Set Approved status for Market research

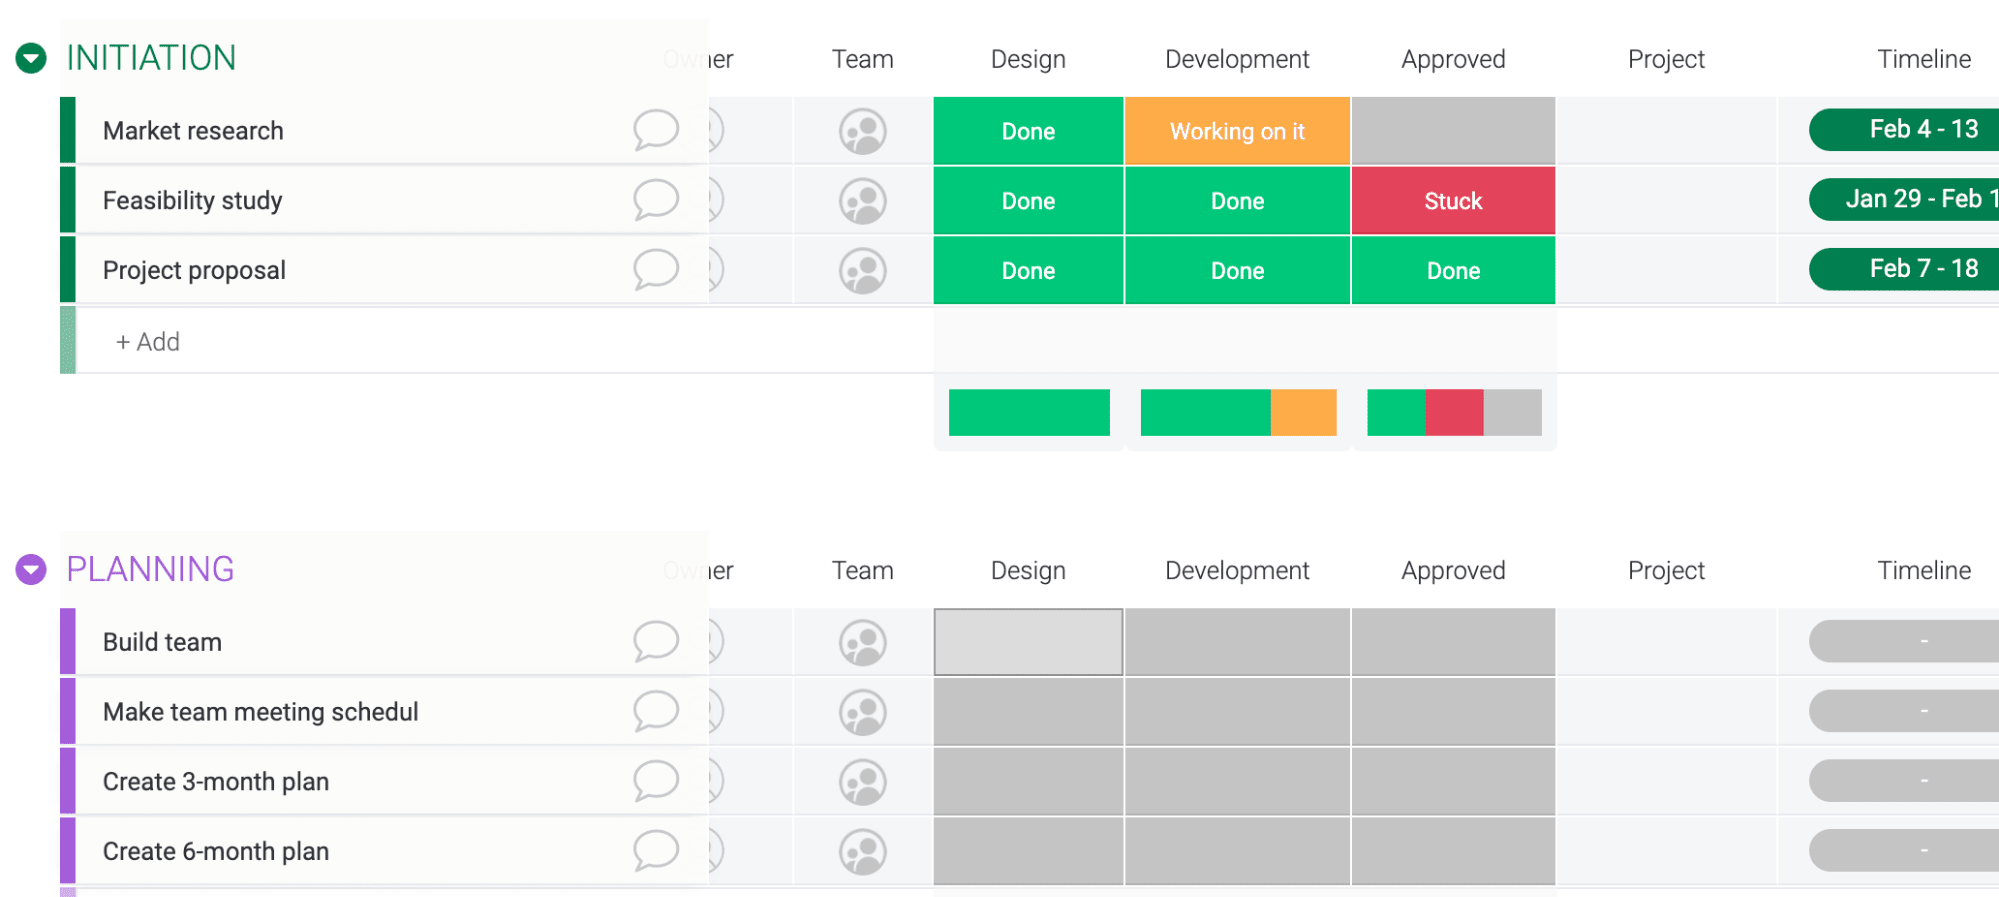coord(1453,131)
